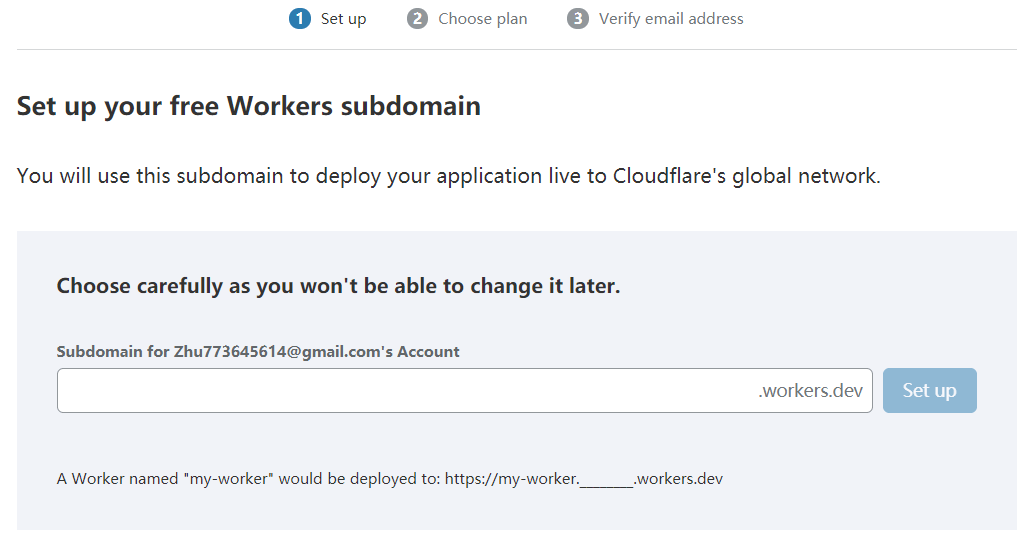Click the "Set up your free Workers subdomain" heading
The width and height of the screenshot is (1028, 541).
click(249, 106)
